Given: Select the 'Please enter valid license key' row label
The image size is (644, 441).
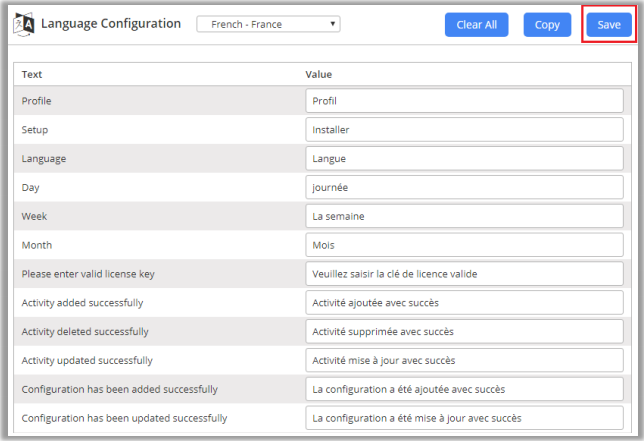Looking at the screenshot, I should pos(88,274).
